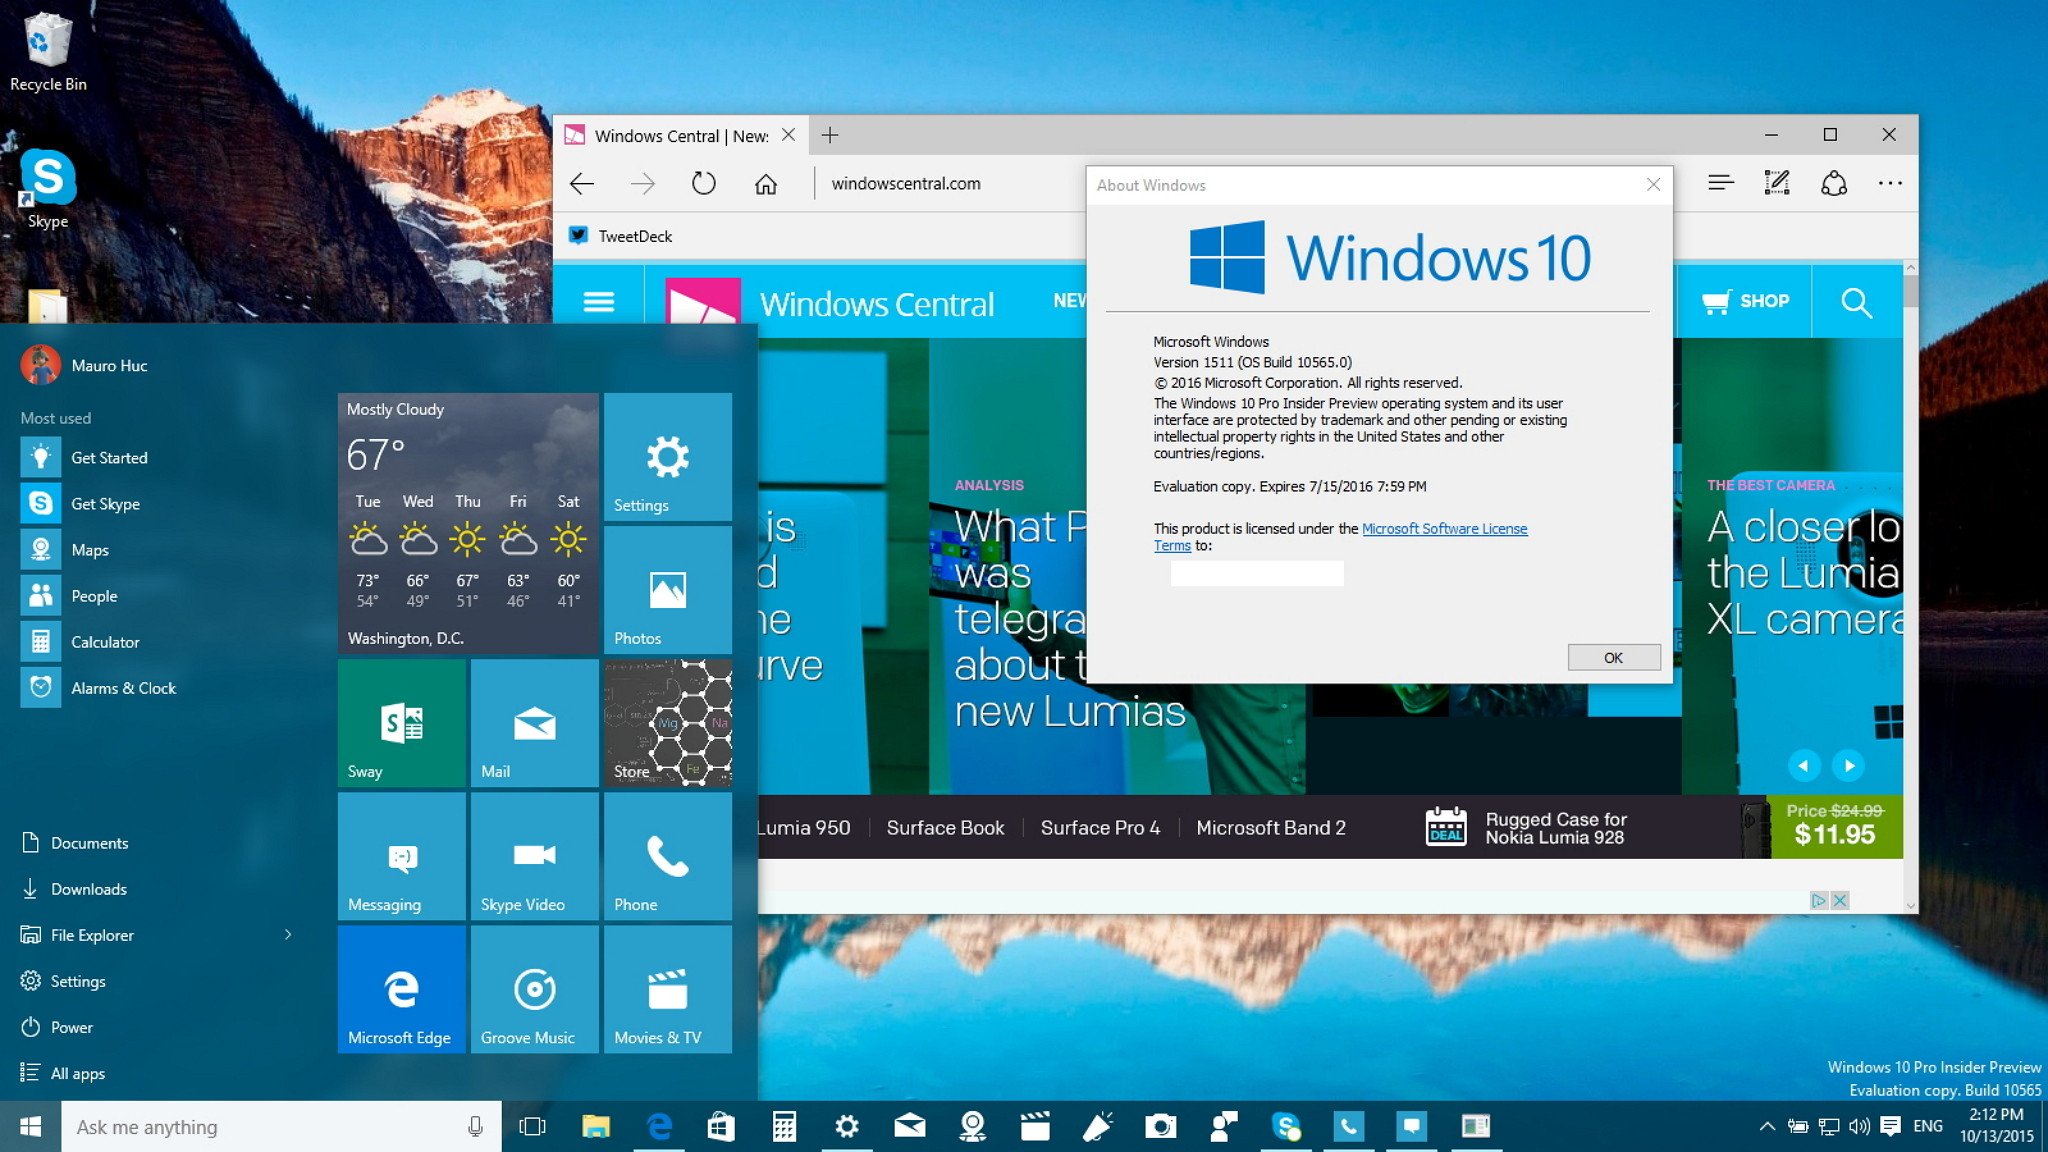The height and width of the screenshot is (1152, 2048).
Task: Open All apps in the Start menu
Action: pyautogui.click(x=76, y=1073)
